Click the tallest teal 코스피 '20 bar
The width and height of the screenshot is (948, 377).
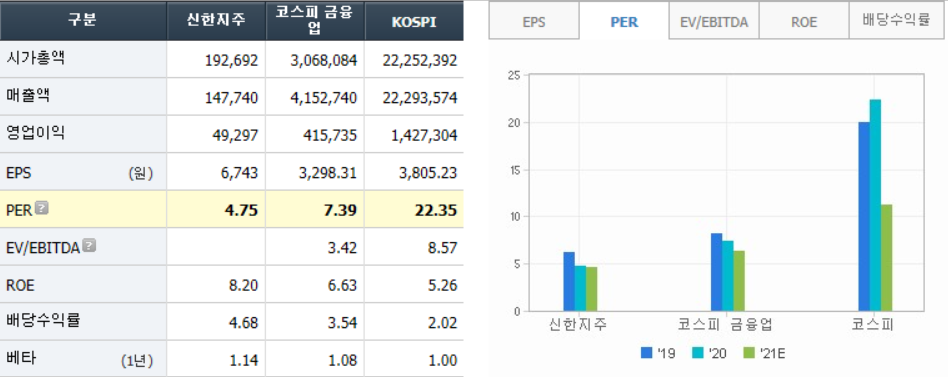click(875, 205)
